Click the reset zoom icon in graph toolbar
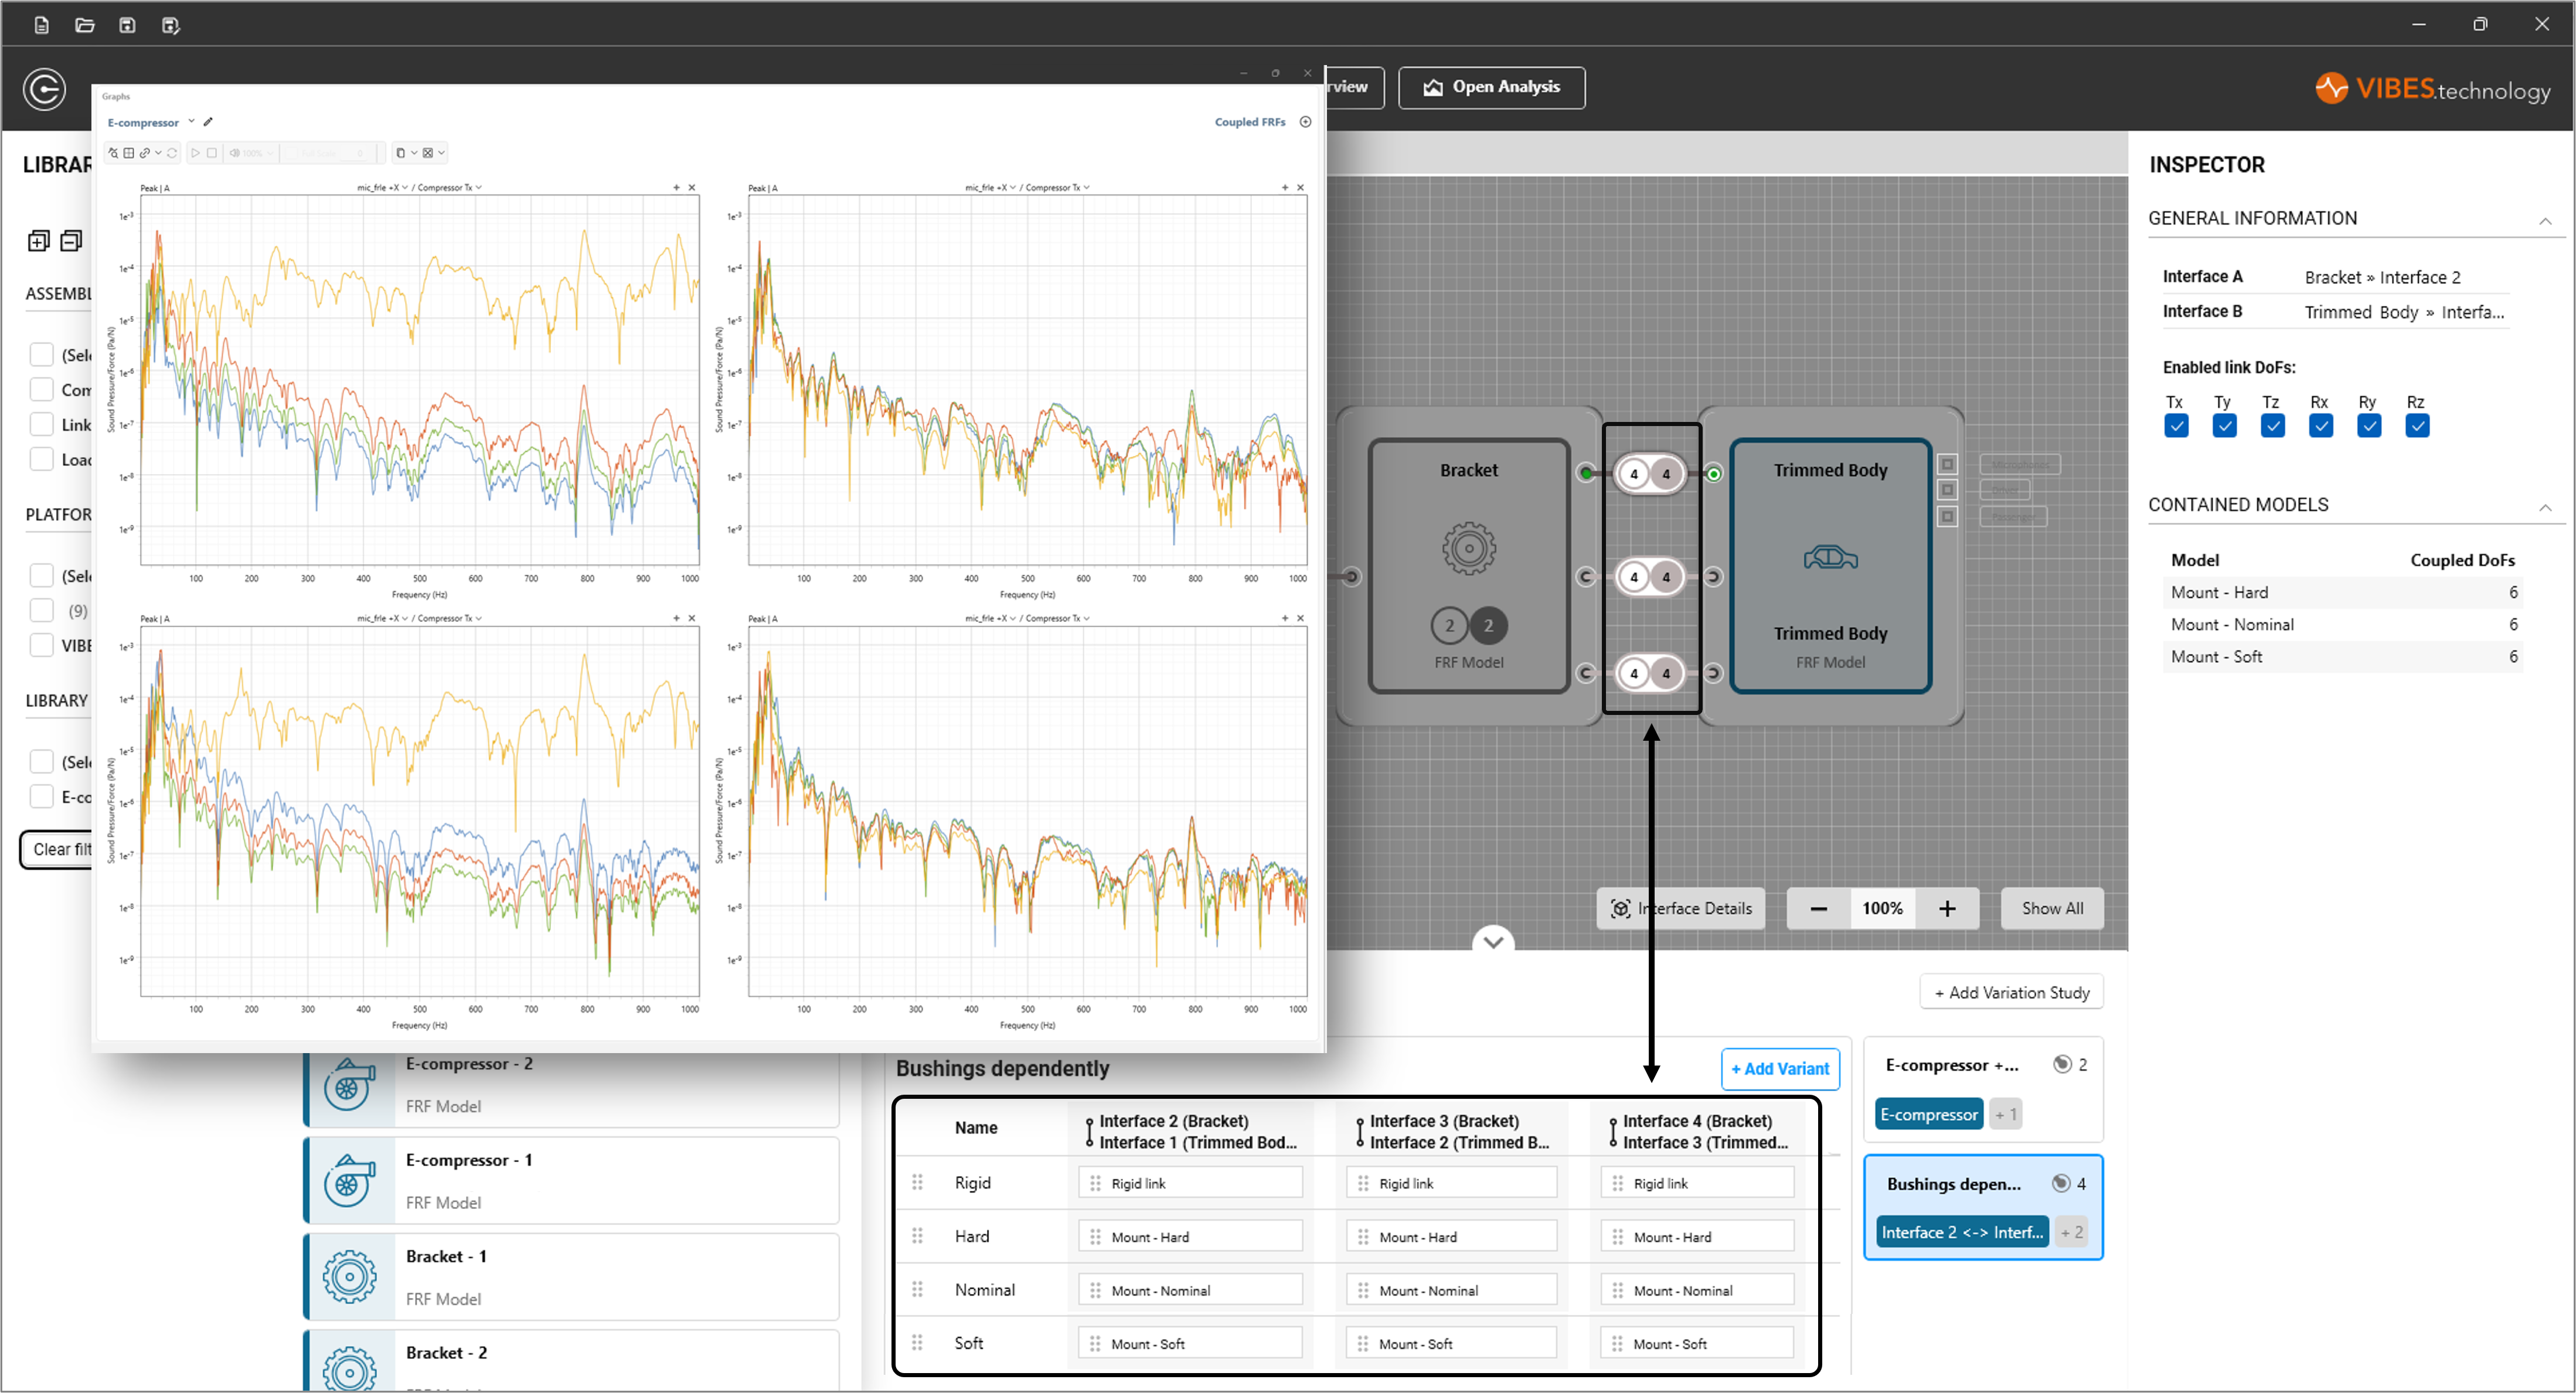Screen dimensions: 2576x1393 click(x=113, y=153)
